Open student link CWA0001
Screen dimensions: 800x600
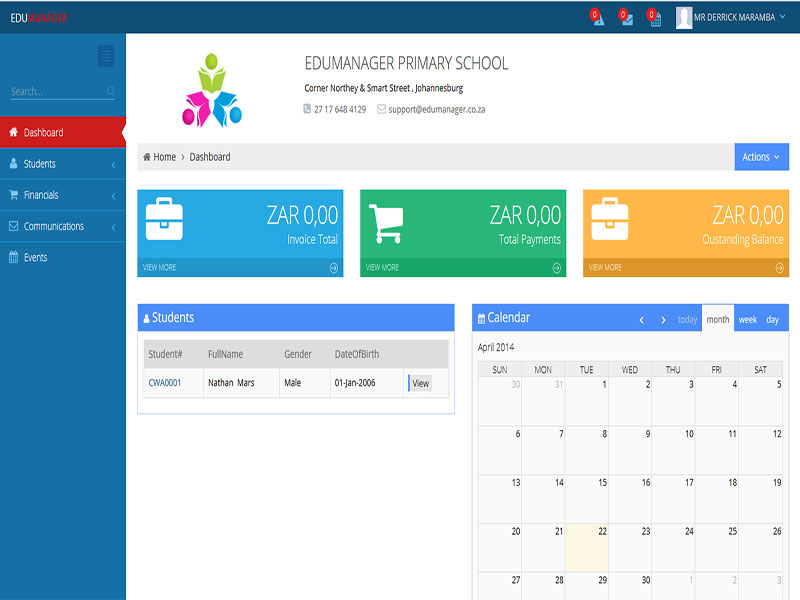point(165,383)
